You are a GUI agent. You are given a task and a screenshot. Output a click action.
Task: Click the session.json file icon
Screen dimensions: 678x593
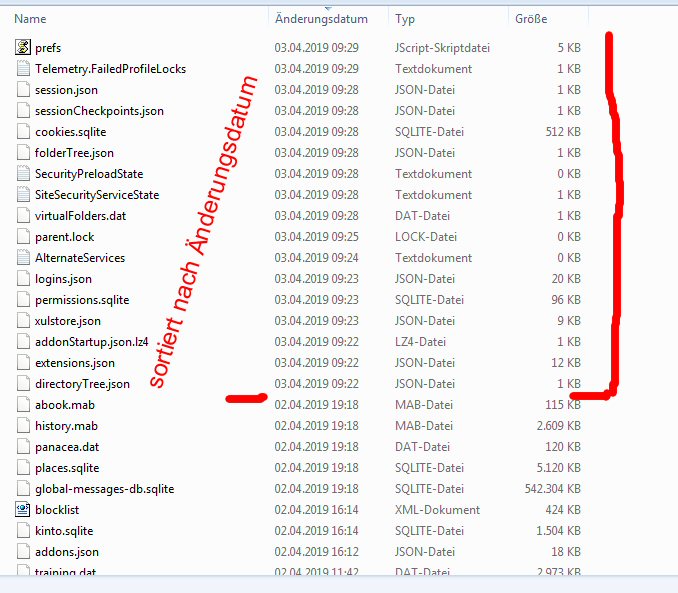tap(23, 89)
